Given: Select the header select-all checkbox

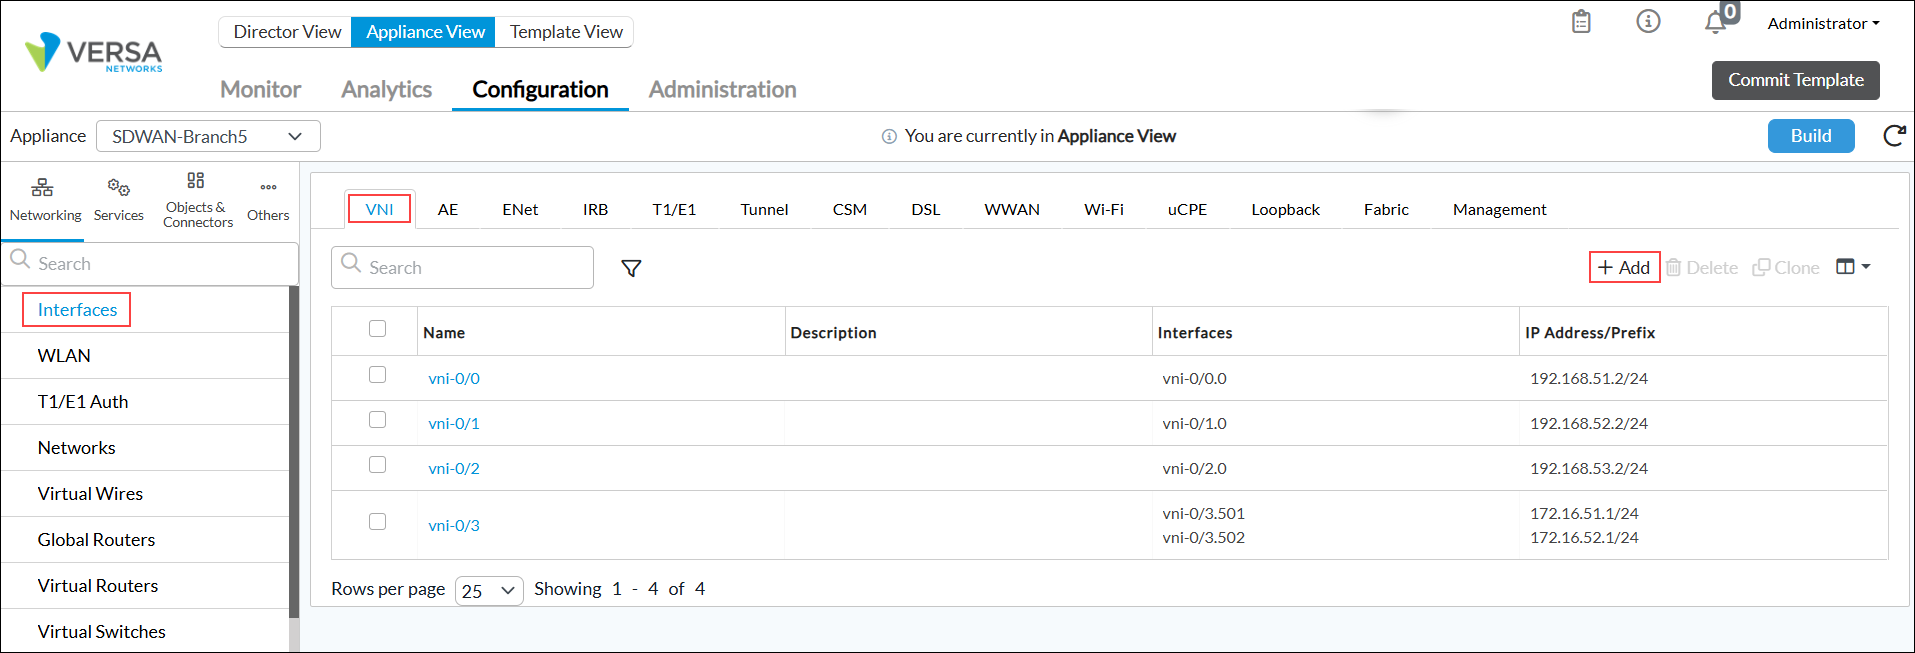Looking at the screenshot, I should 377,329.
